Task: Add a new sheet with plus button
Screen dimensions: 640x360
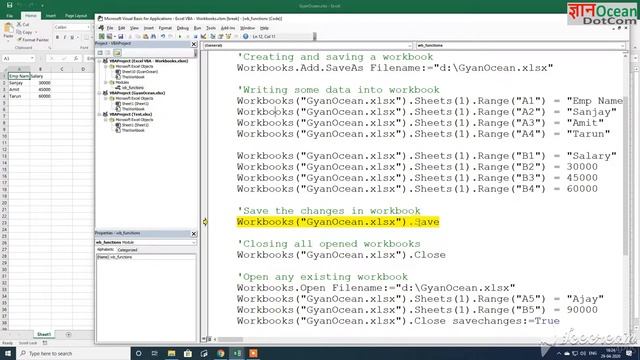Action: pyautogui.click(x=68, y=334)
